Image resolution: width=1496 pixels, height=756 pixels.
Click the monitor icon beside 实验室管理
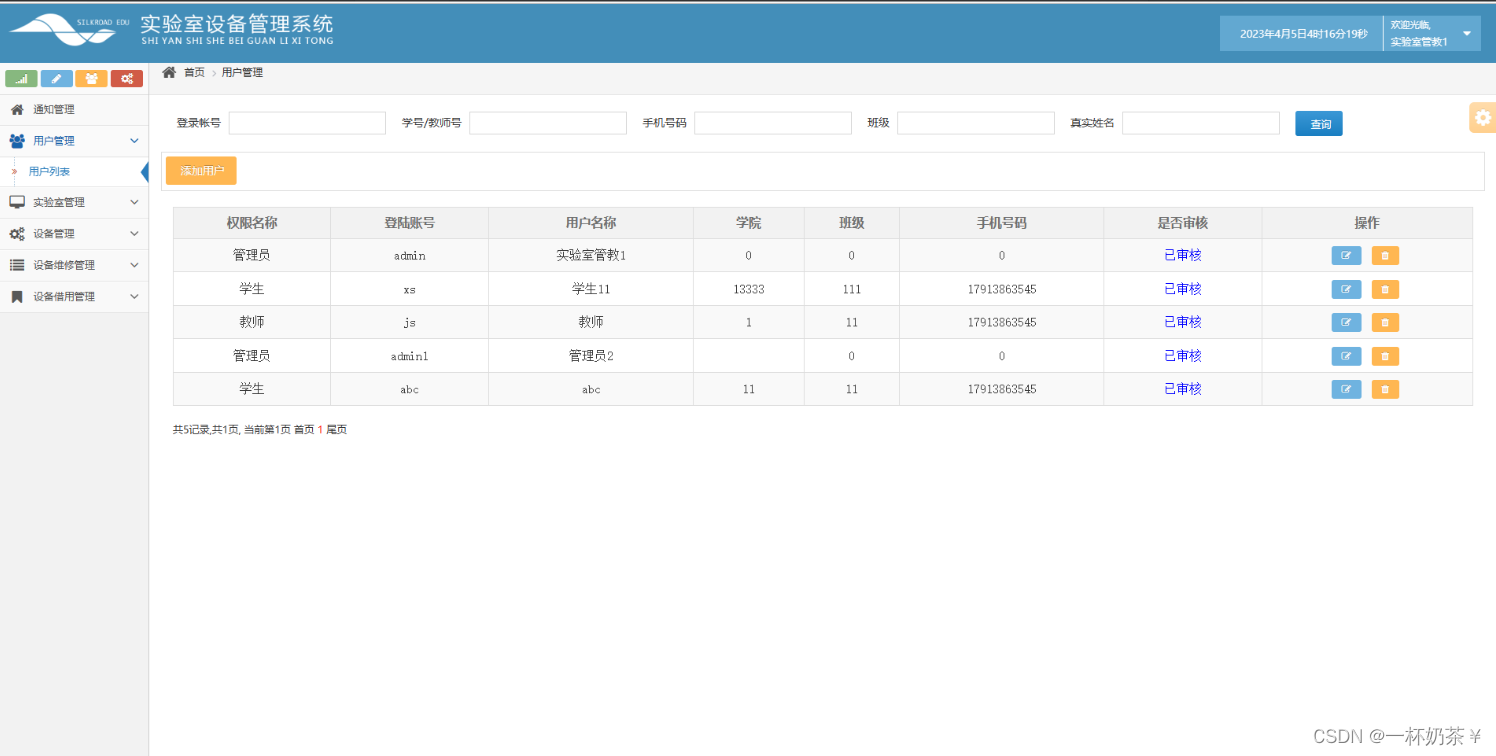pyautogui.click(x=17, y=202)
